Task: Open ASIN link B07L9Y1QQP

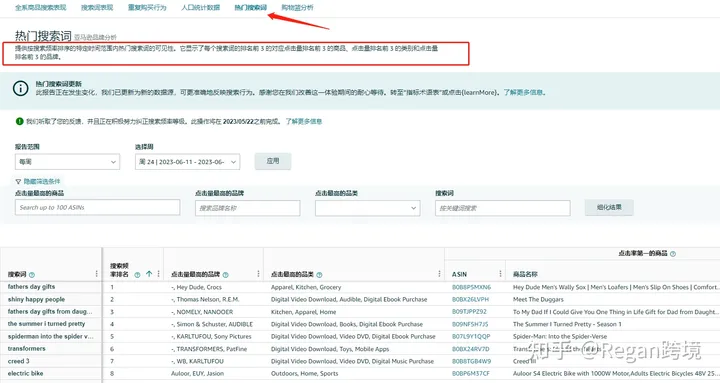Action: pyautogui.click(x=471, y=337)
